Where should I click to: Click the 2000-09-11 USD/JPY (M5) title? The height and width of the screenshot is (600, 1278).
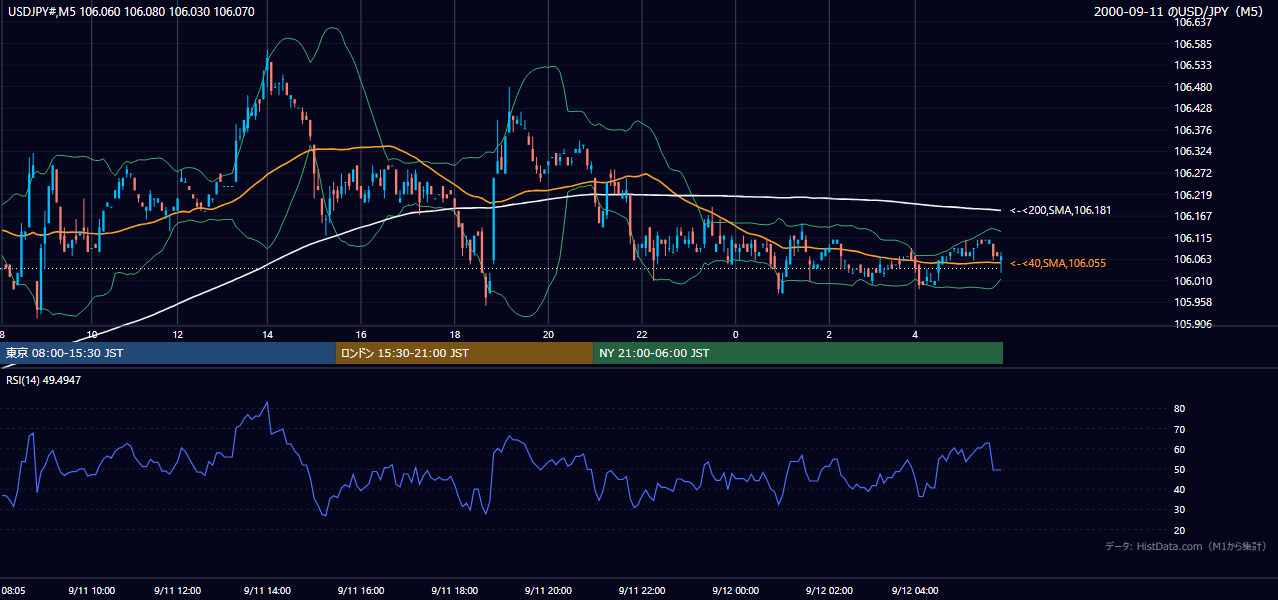[x=1180, y=12]
